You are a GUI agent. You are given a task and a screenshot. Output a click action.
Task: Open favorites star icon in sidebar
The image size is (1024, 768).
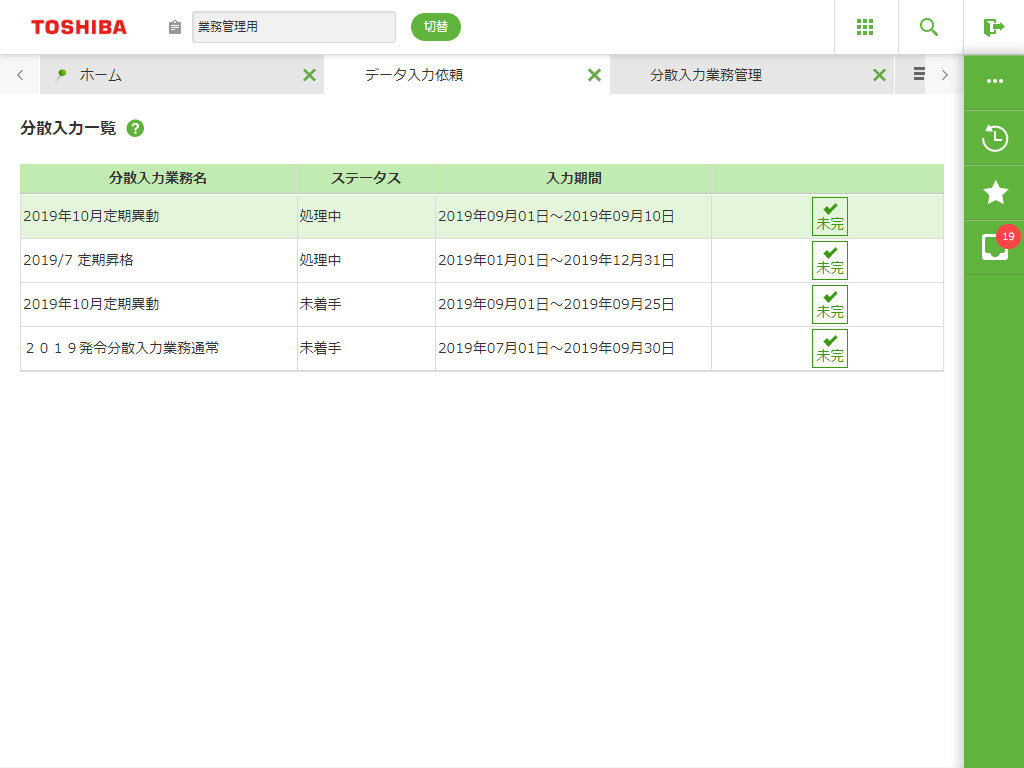point(995,193)
